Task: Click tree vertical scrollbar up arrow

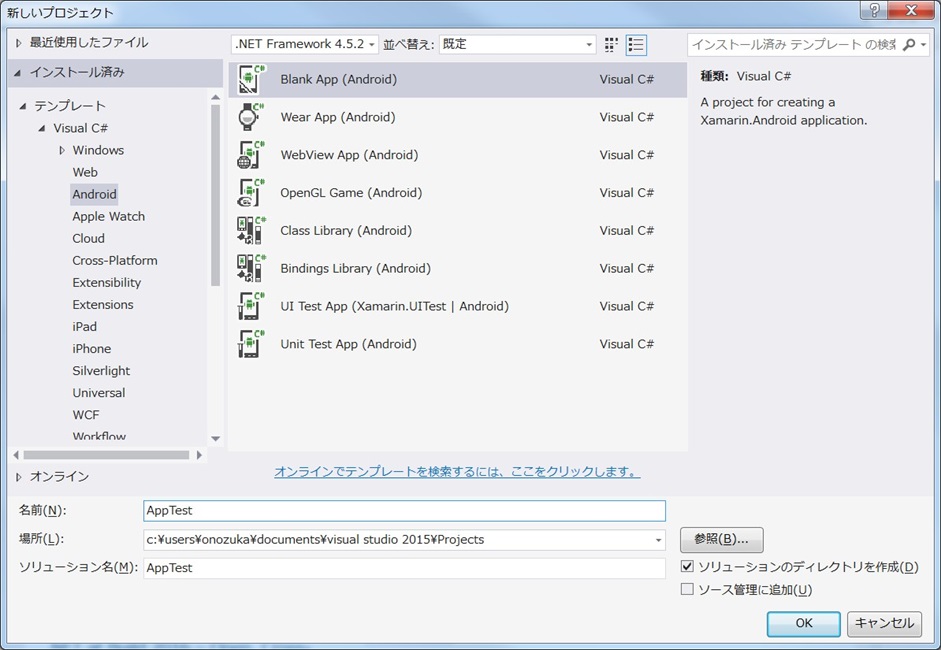Action: click(x=215, y=97)
